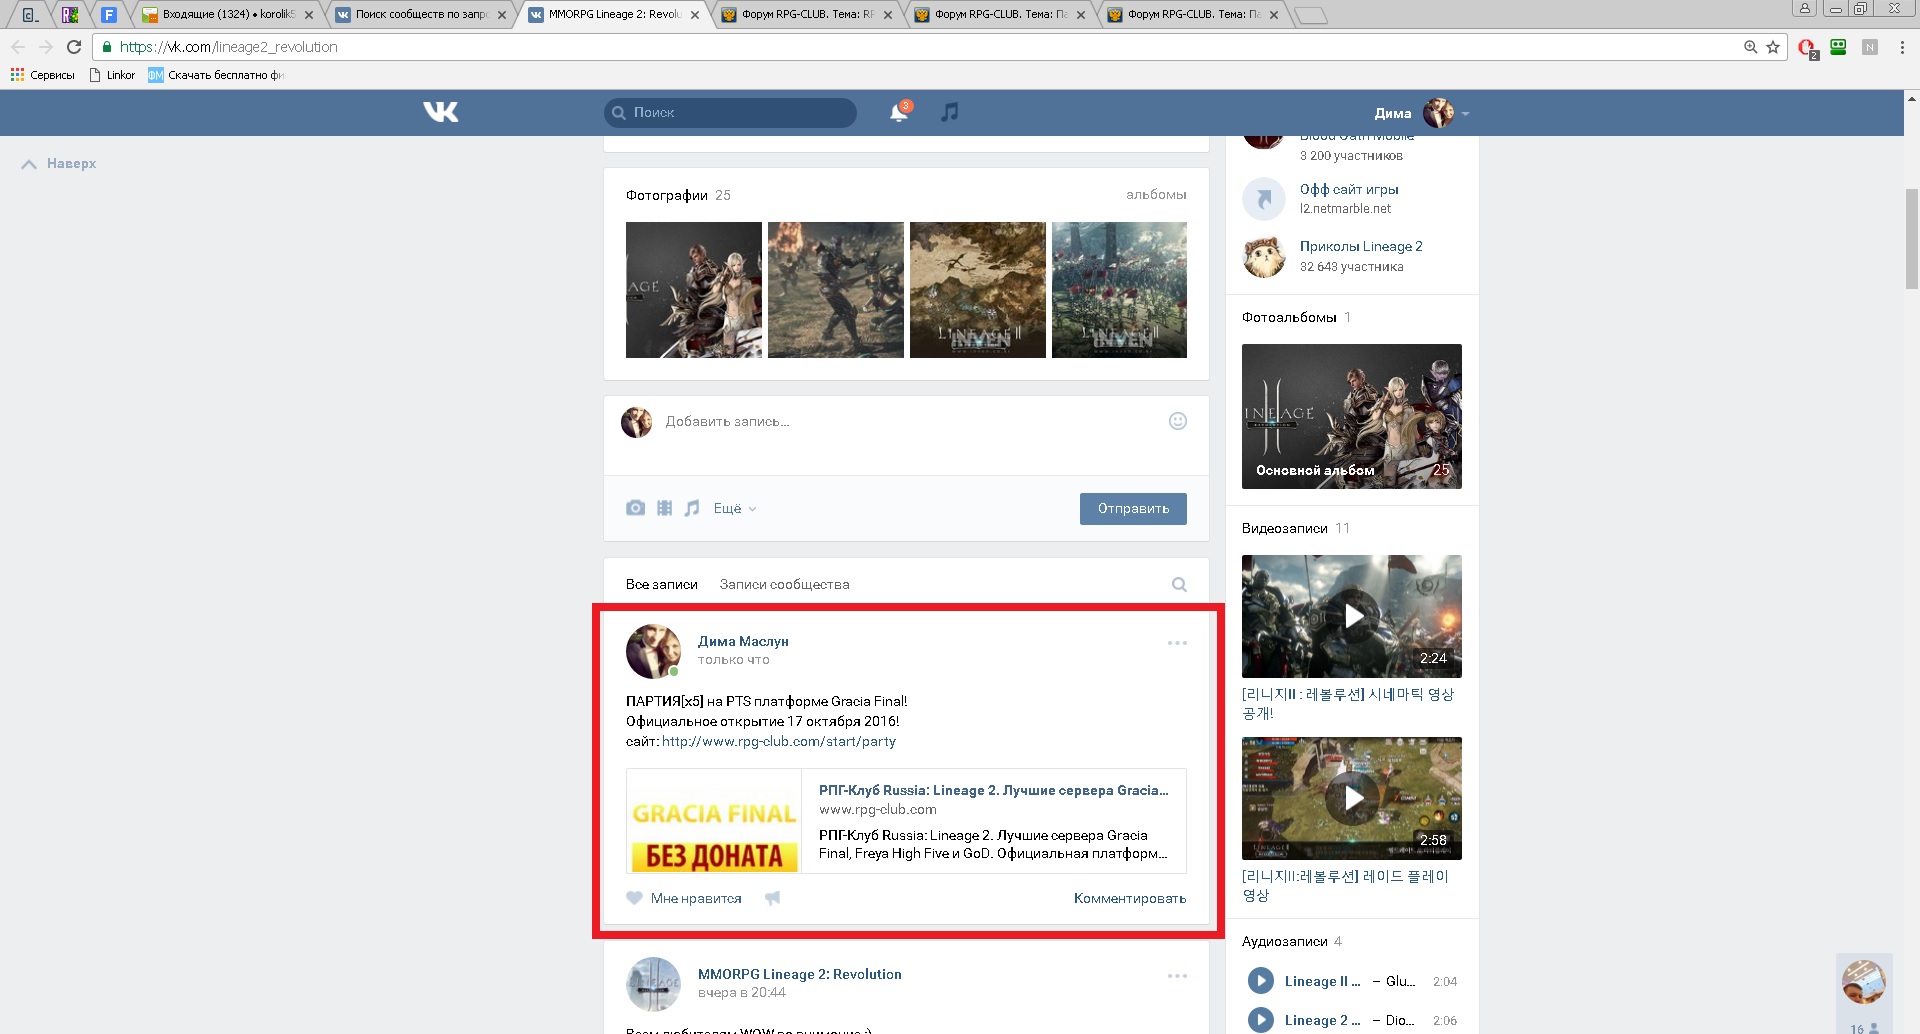Click the search field "Поиск"

(x=730, y=113)
